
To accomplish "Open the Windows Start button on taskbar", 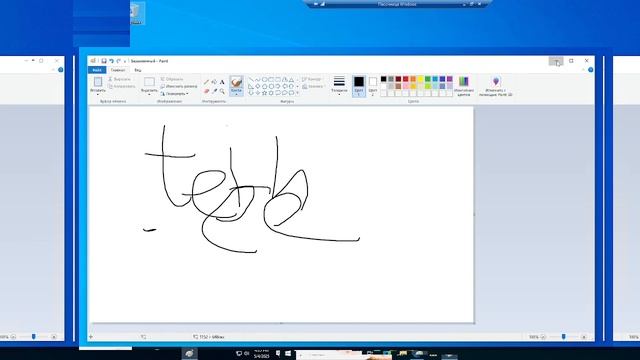I will click(x=288, y=353).
